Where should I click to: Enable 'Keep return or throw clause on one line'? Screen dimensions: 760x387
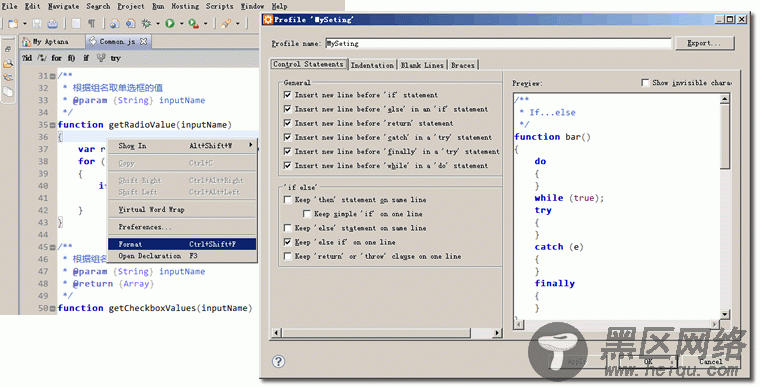[x=287, y=256]
